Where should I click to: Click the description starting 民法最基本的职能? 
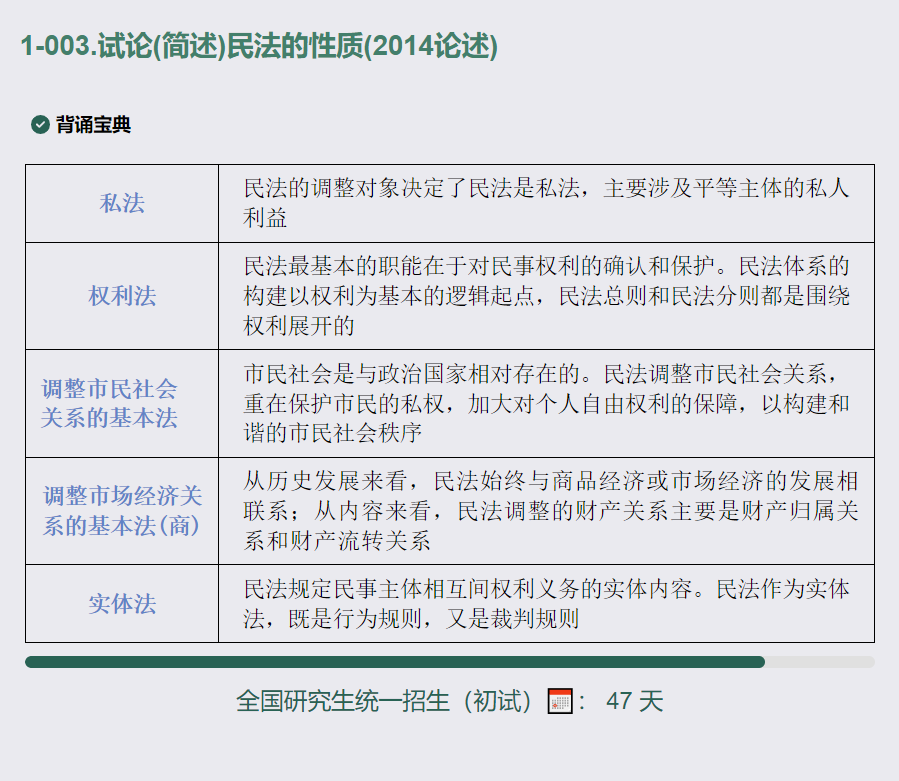click(x=546, y=296)
